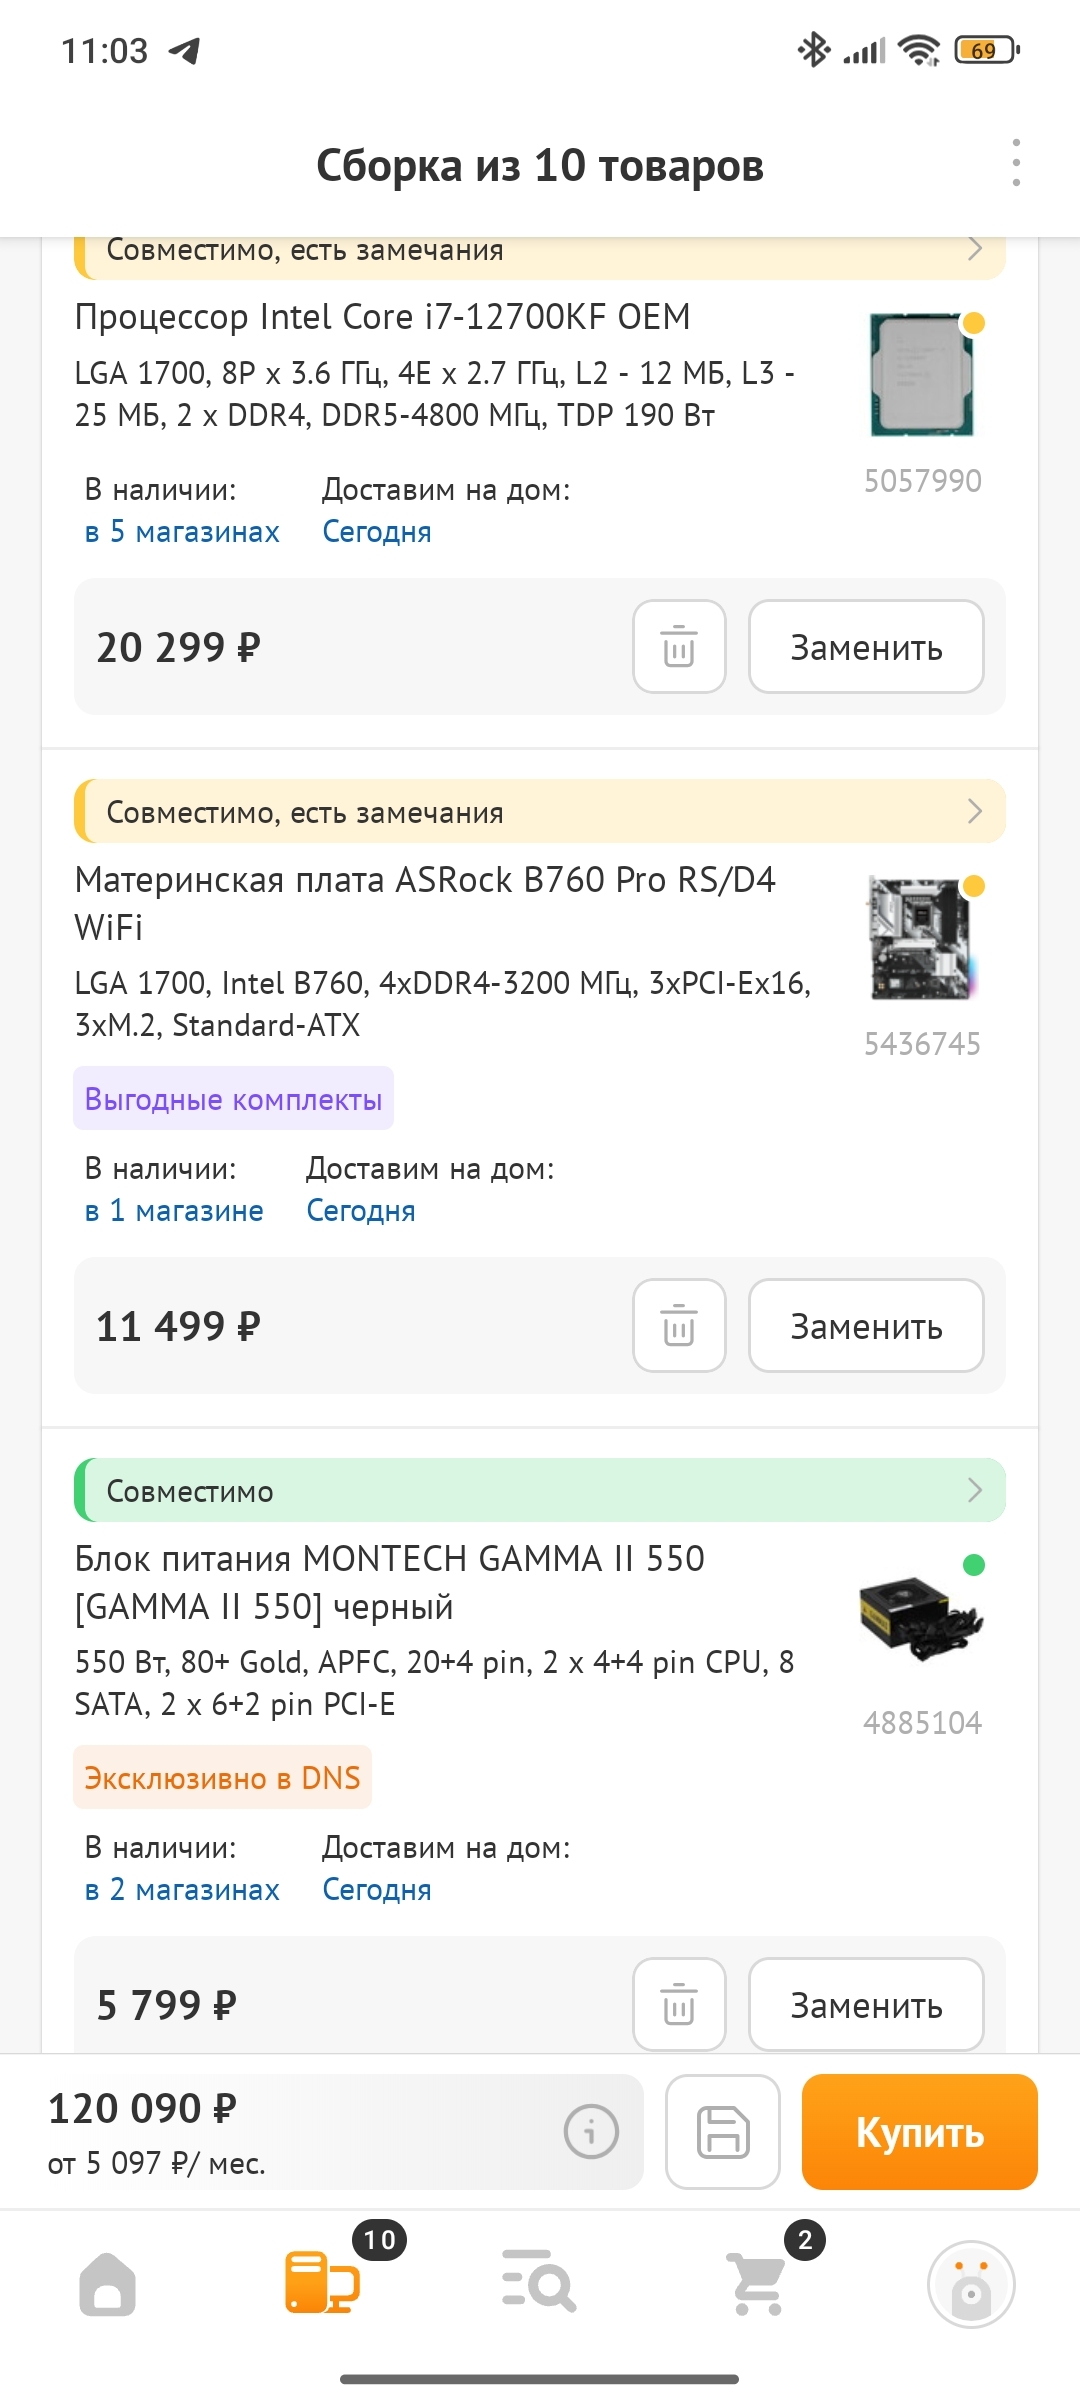Open the PC configurator tab
The width and height of the screenshot is (1080, 2400).
[322, 2282]
